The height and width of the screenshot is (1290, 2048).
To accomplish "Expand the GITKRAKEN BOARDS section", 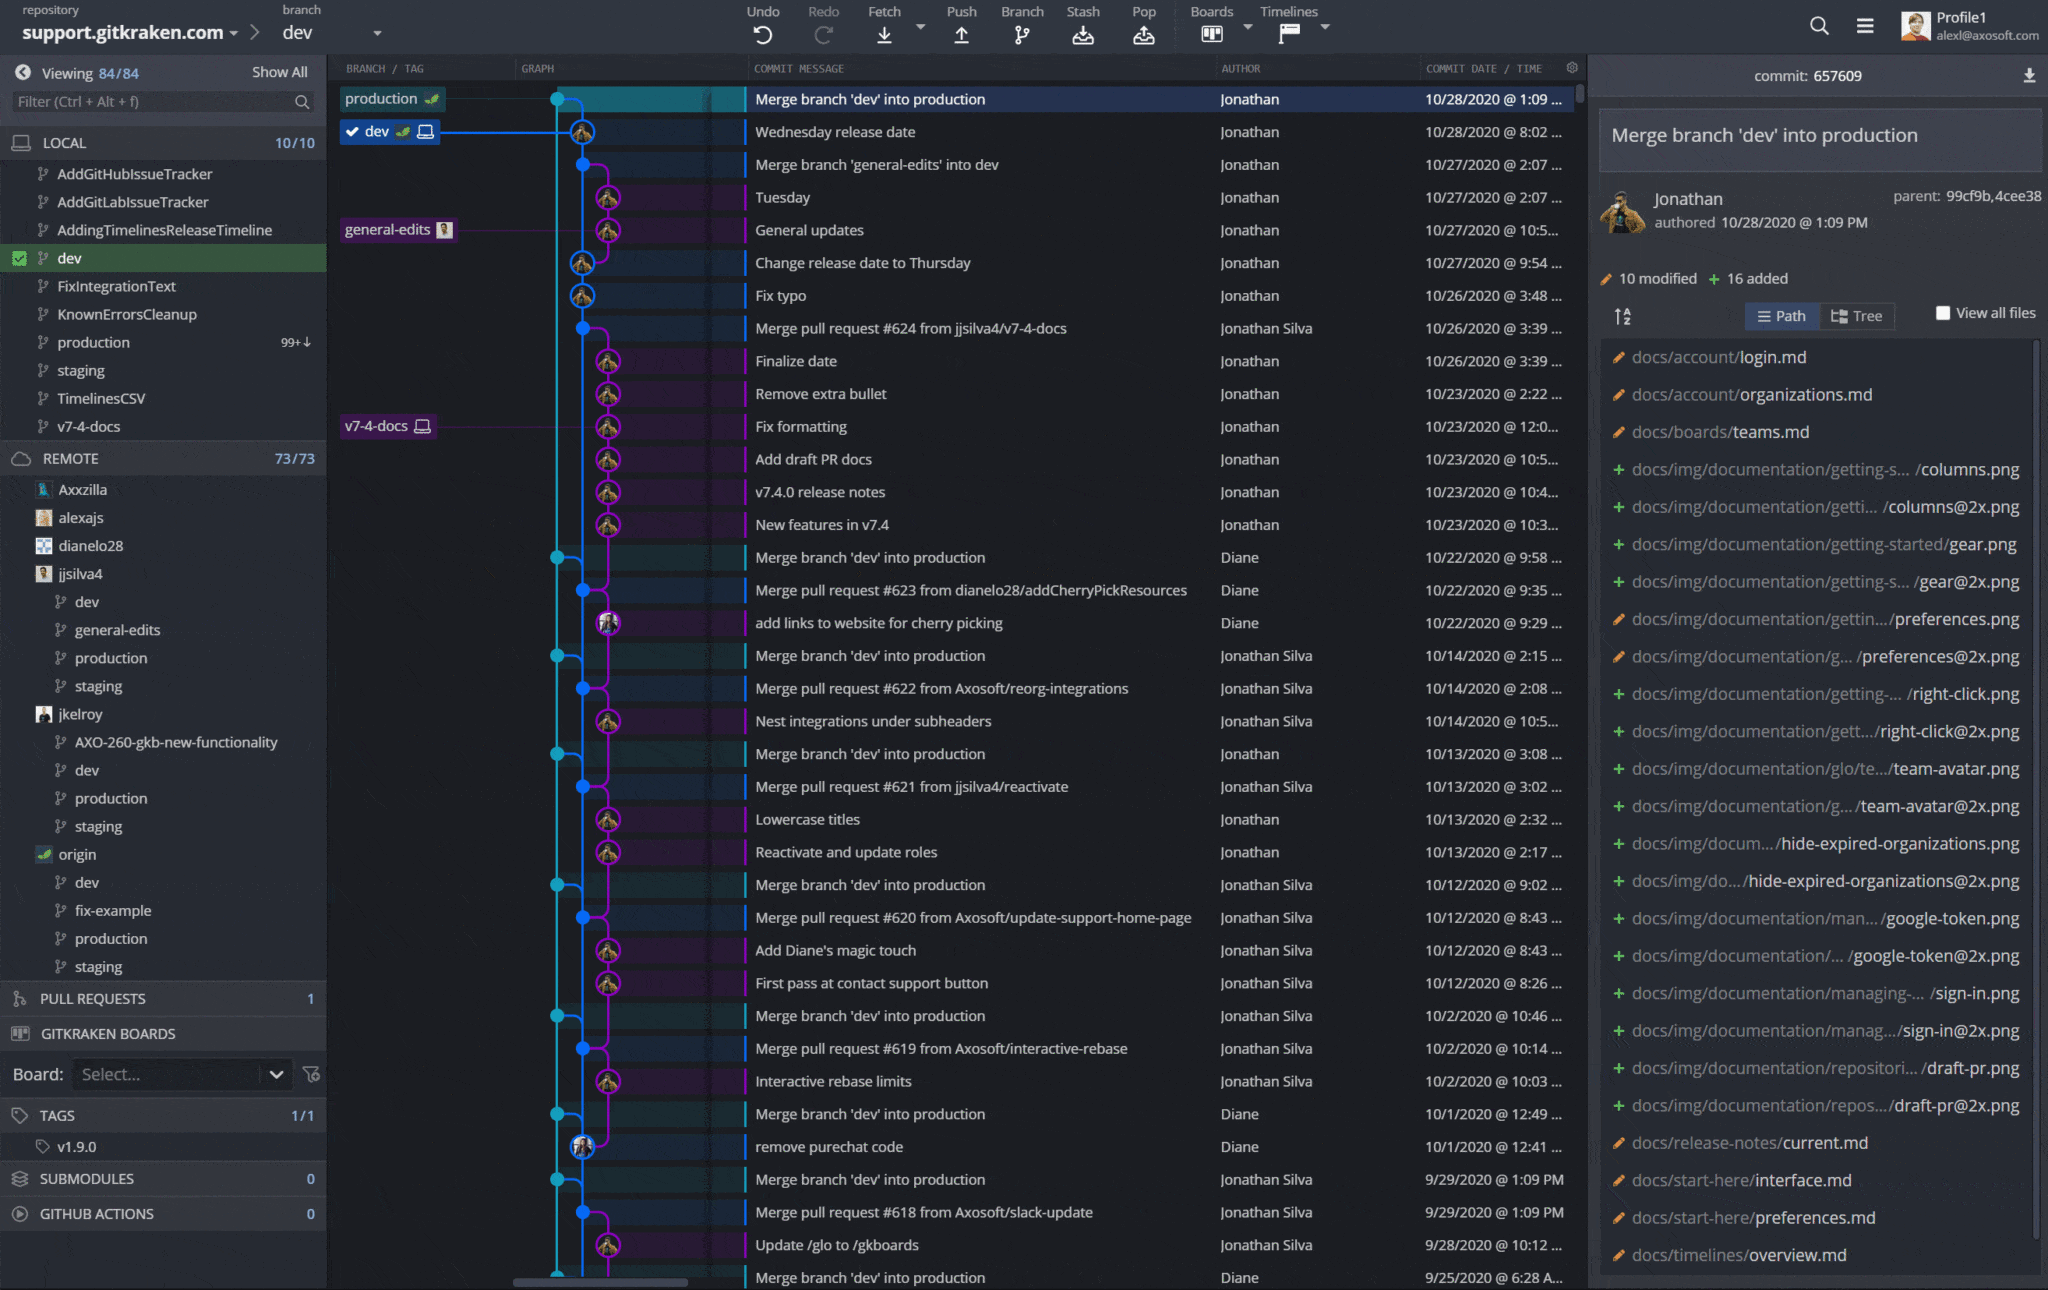I will coord(163,1034).
